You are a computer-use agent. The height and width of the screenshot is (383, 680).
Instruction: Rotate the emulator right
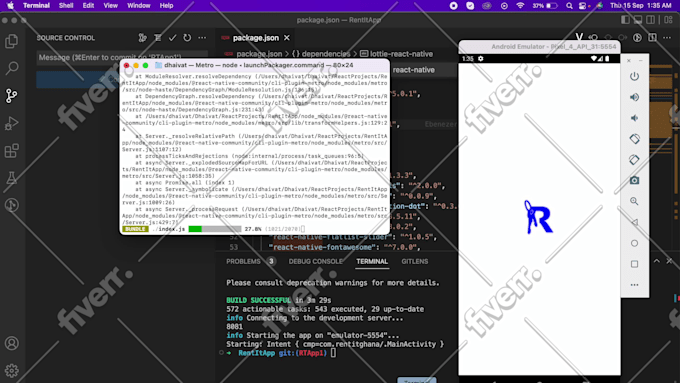(x=634, y=160)
